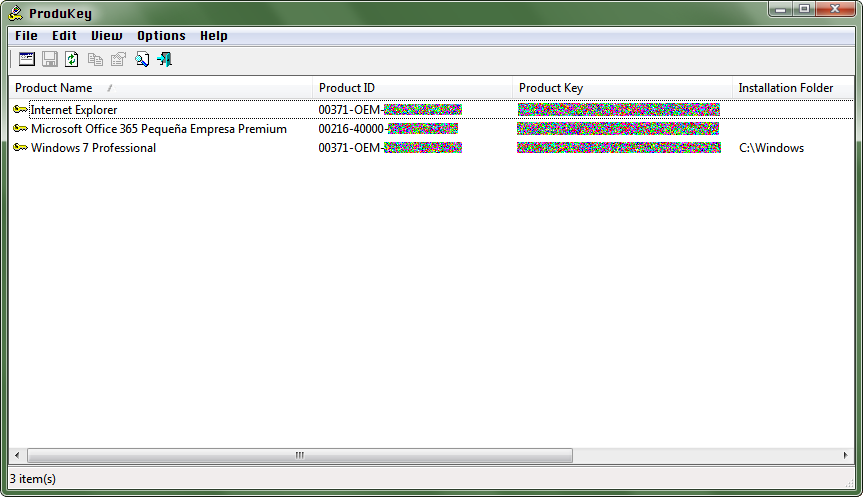Close the ProduKey window
863x497 pixels.
tap(835, 9)
